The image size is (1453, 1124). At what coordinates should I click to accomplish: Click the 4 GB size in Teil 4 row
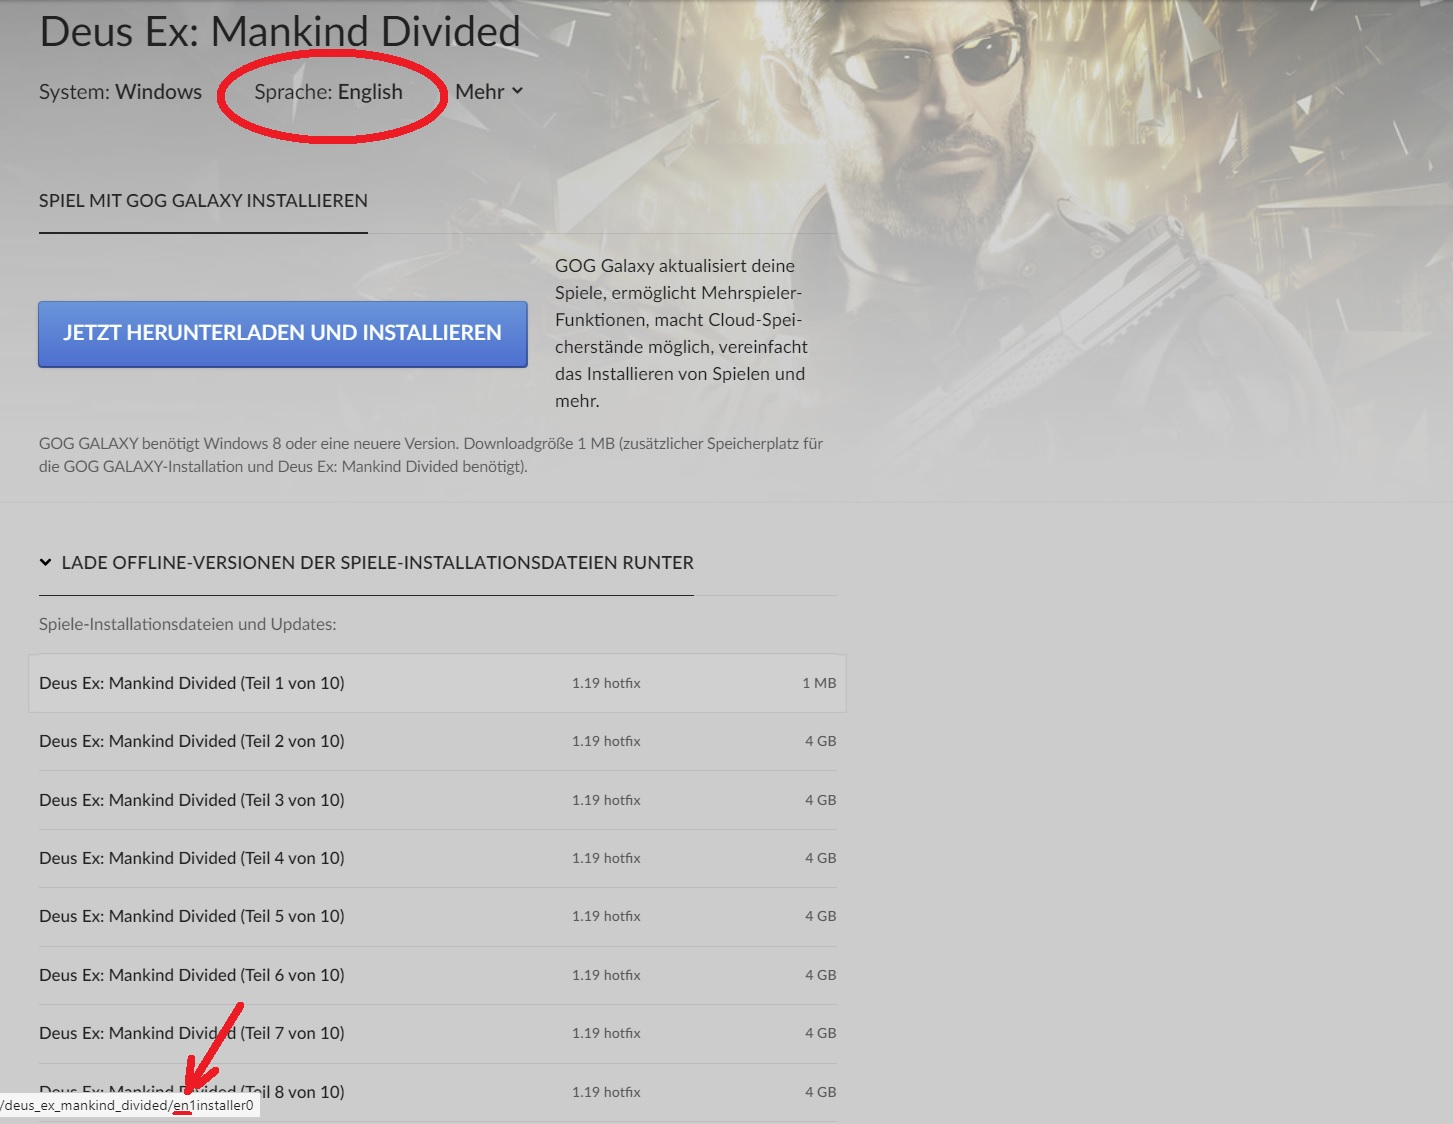821,858
